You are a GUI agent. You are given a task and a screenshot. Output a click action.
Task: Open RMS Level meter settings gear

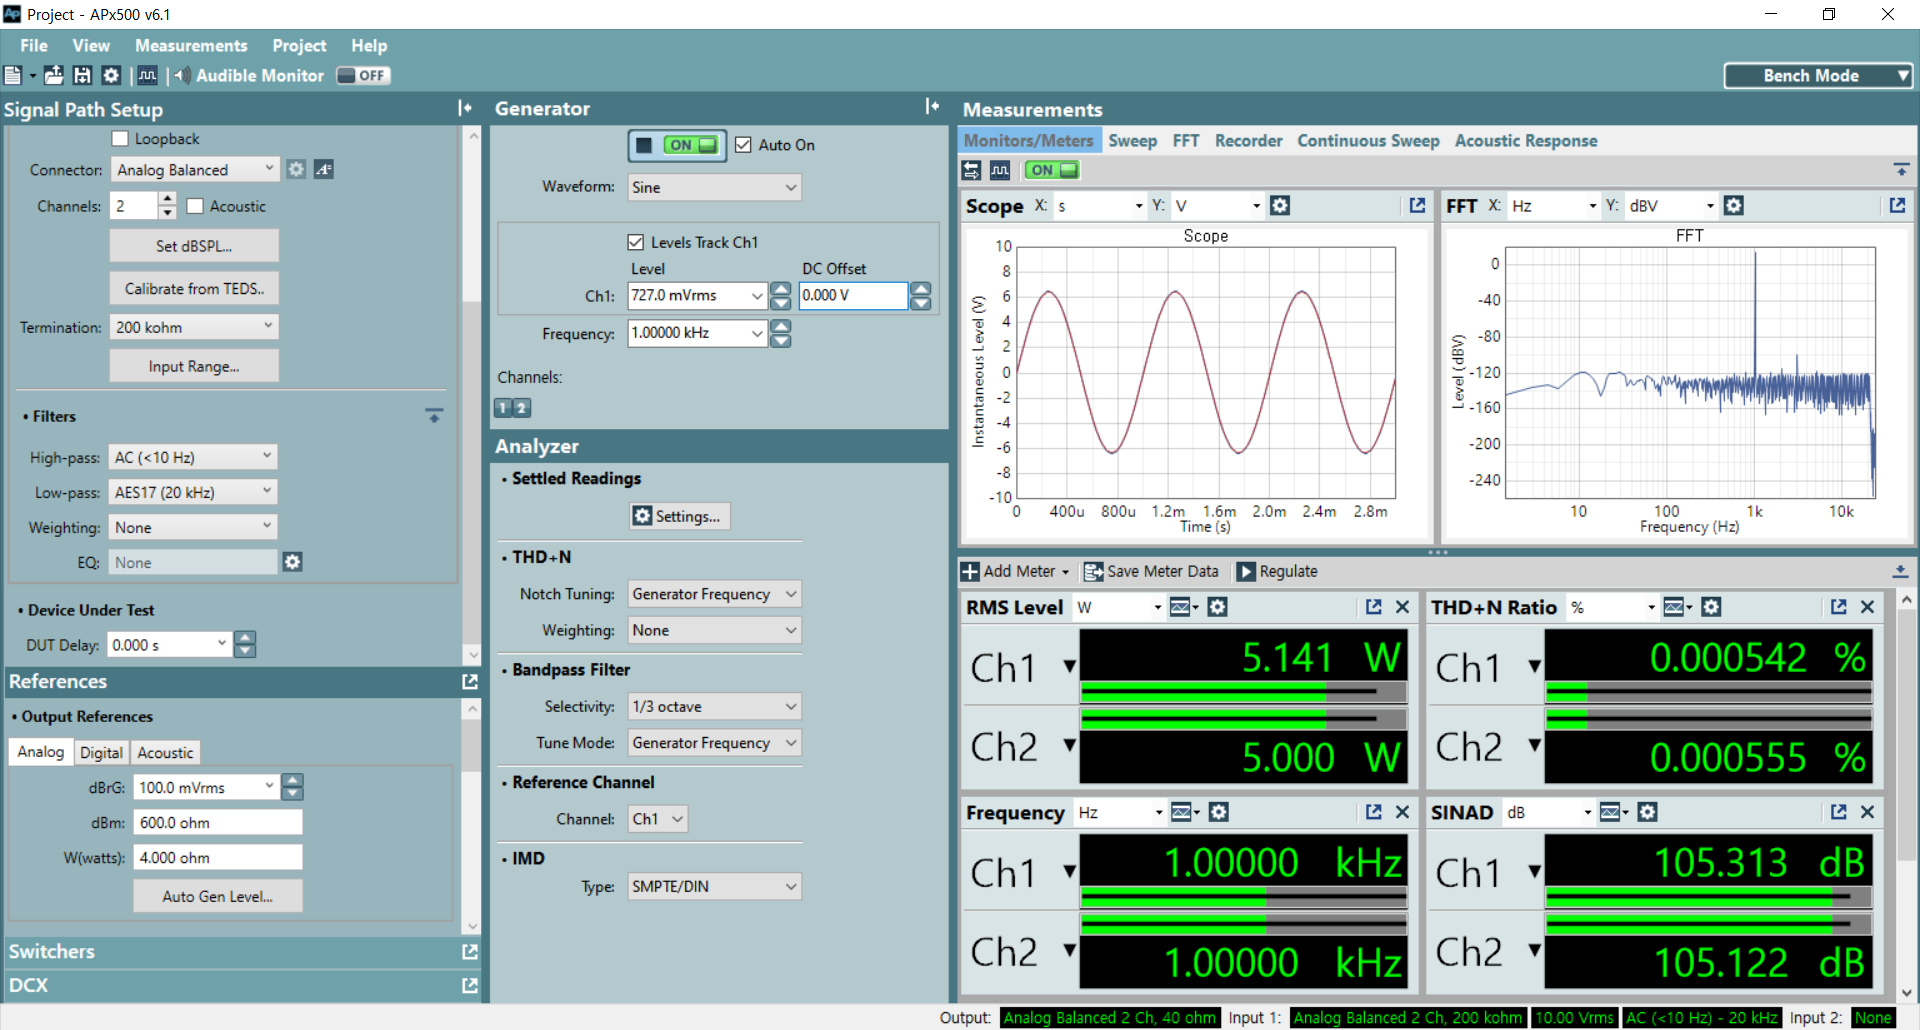tap(1217, 607)
